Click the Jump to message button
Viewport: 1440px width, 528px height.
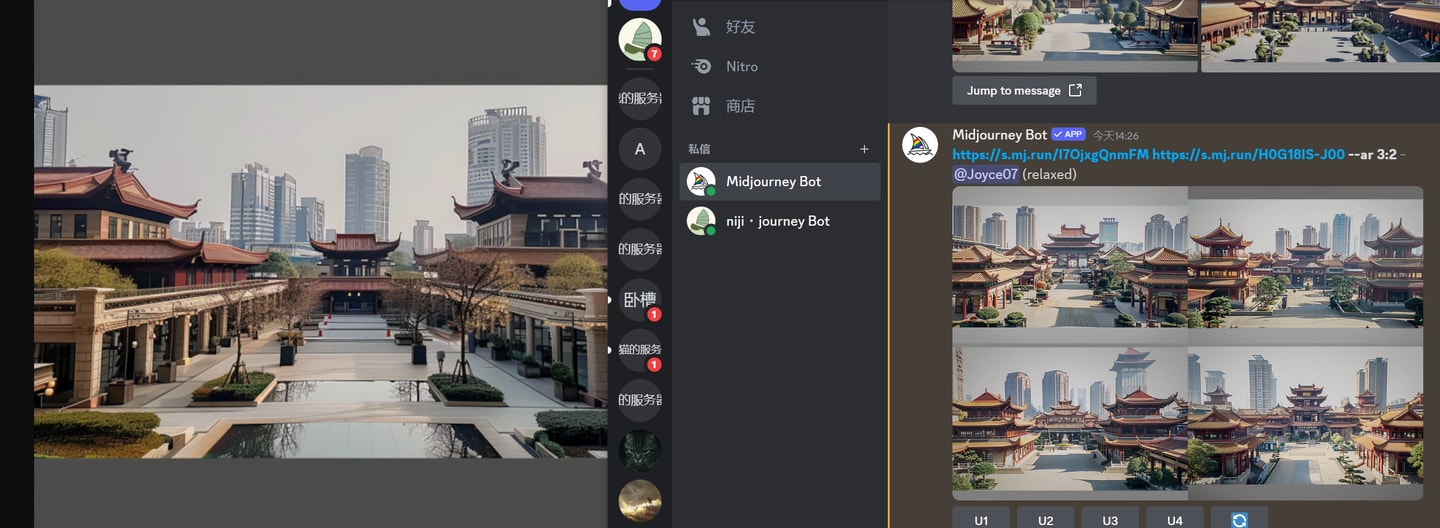pos(1024,90)
